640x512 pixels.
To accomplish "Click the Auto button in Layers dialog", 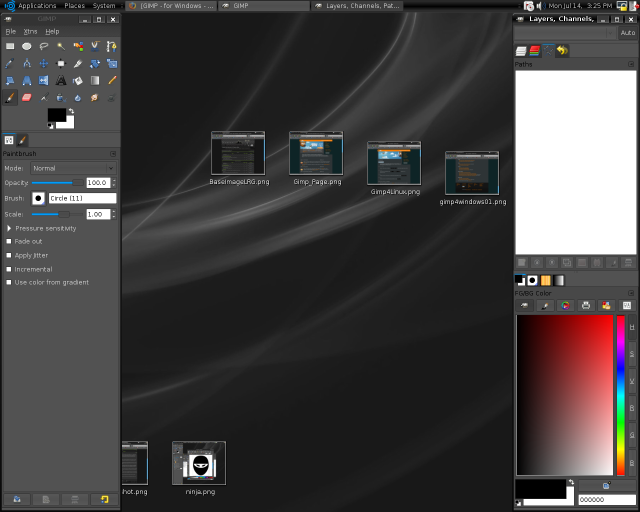I will [627, 33].
